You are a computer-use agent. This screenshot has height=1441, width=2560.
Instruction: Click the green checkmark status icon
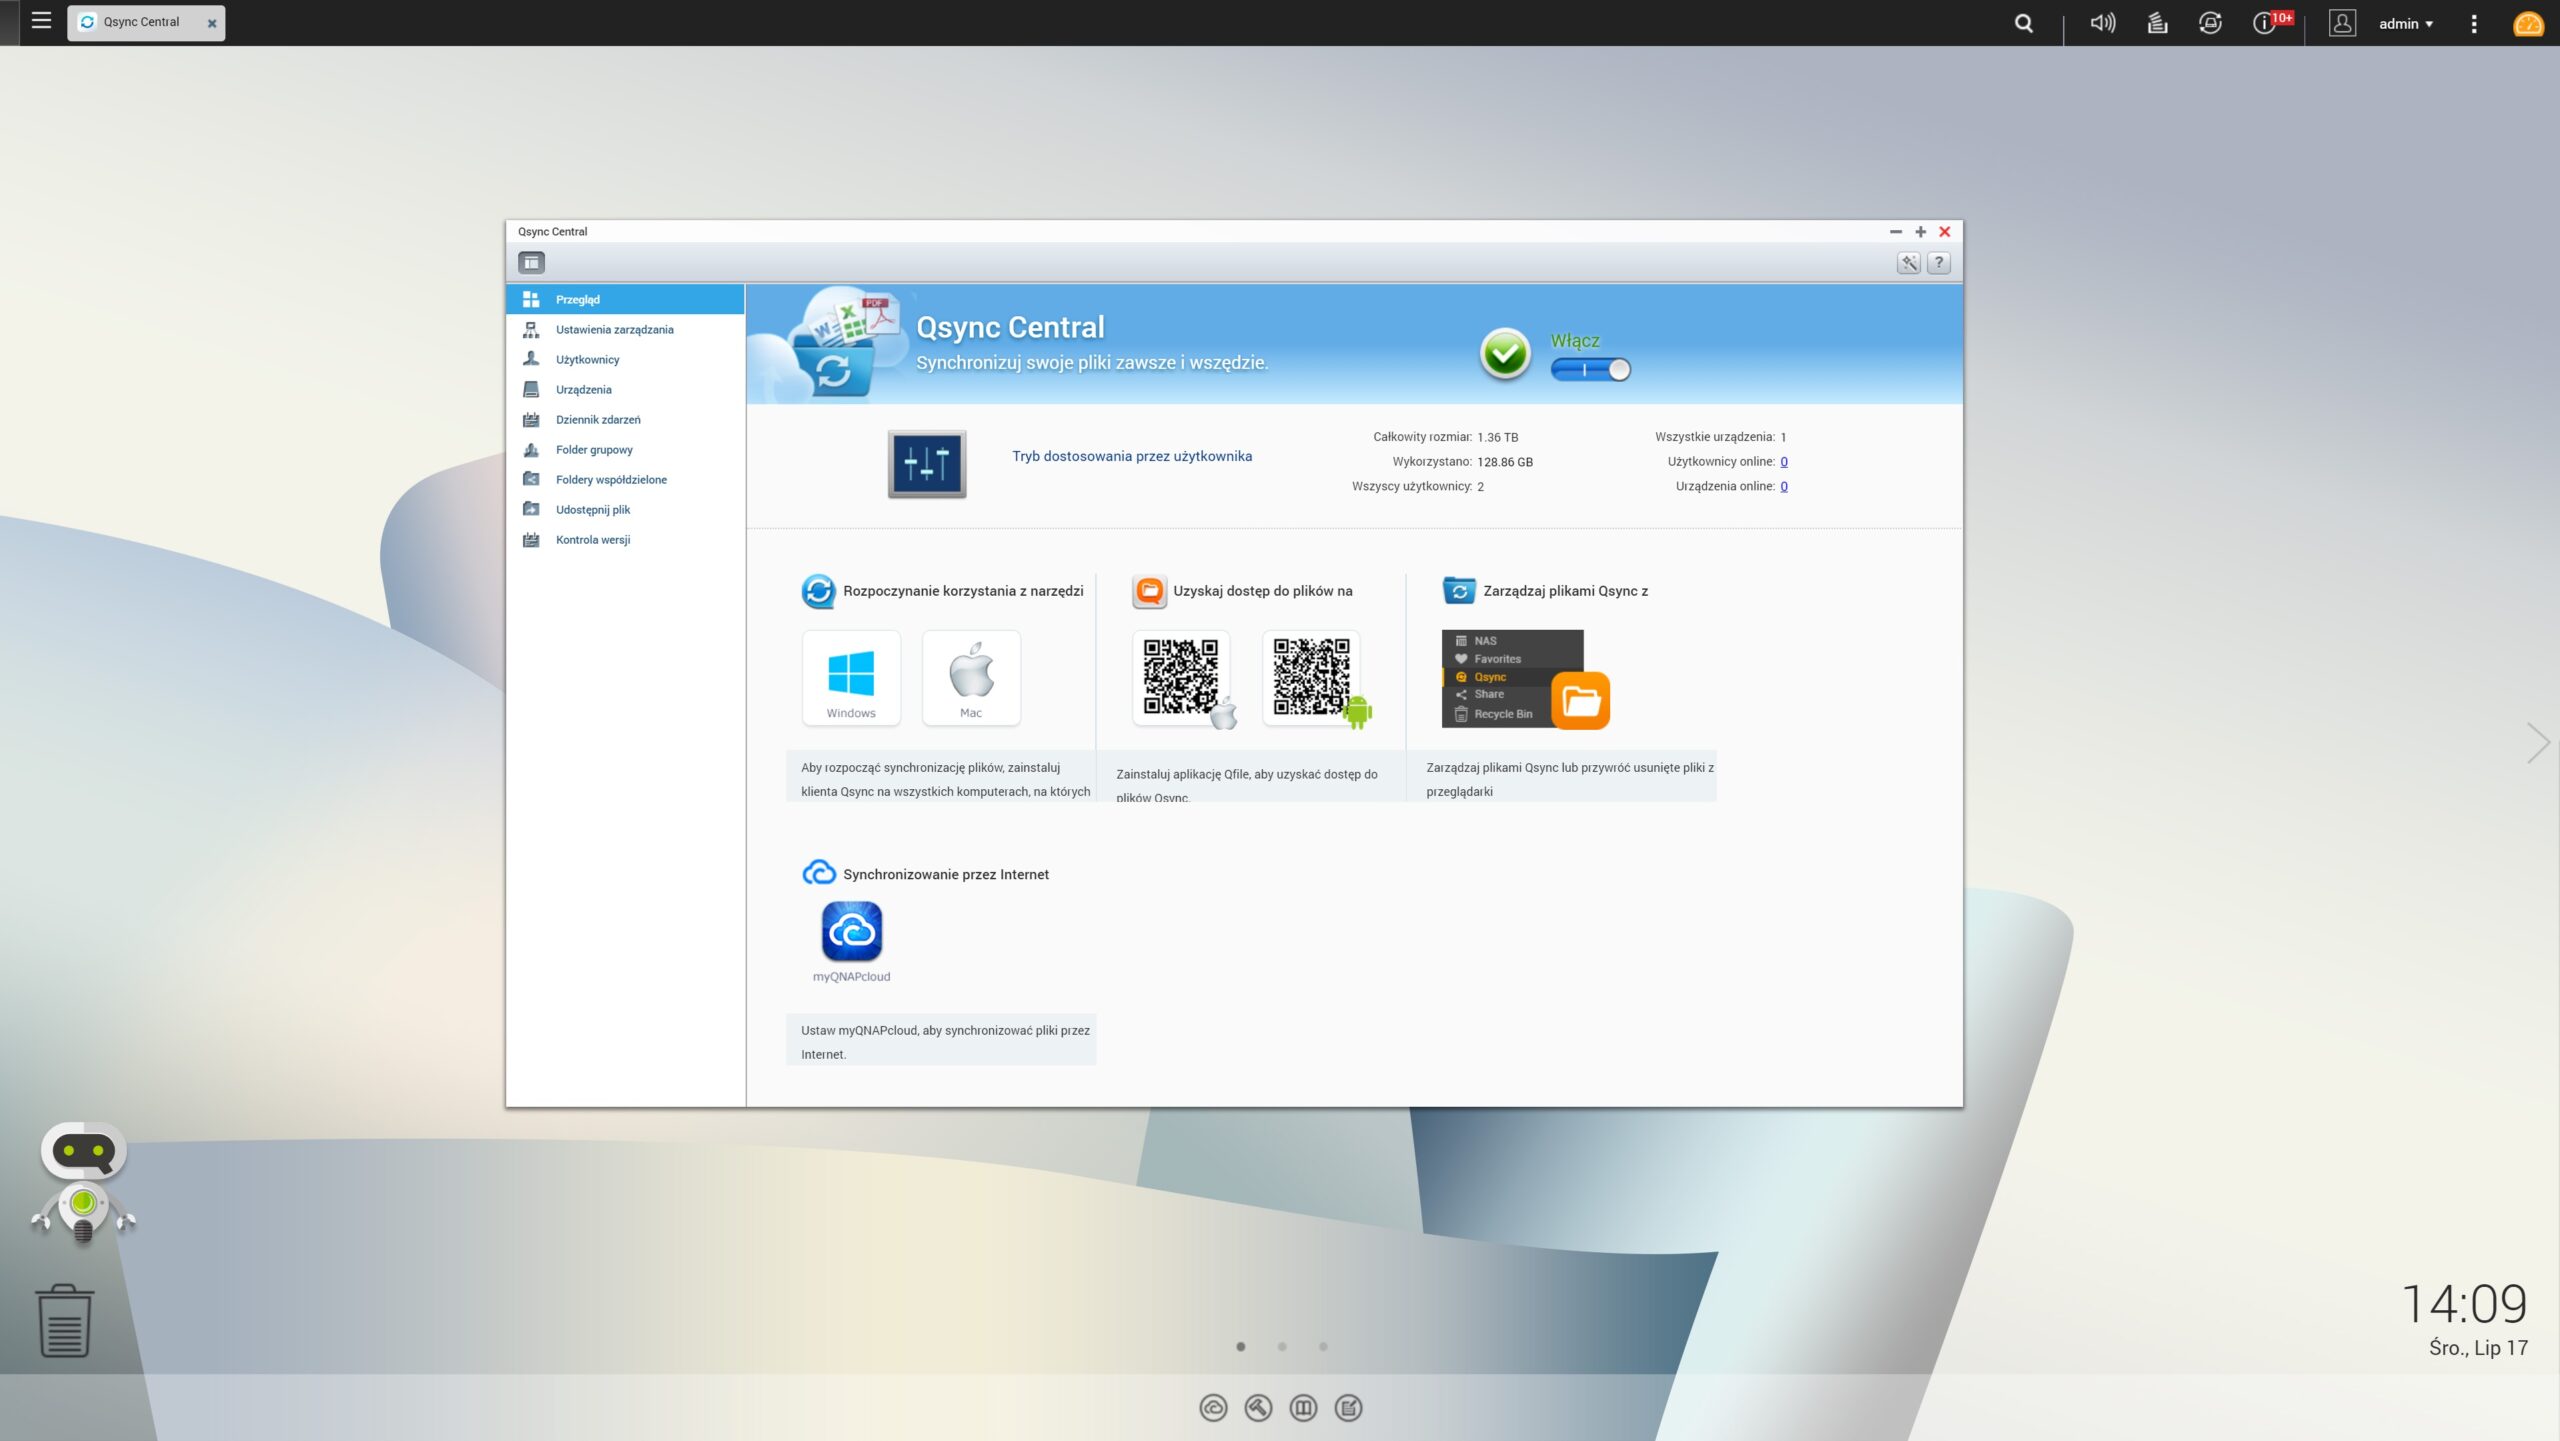[x=1504, y=353]
